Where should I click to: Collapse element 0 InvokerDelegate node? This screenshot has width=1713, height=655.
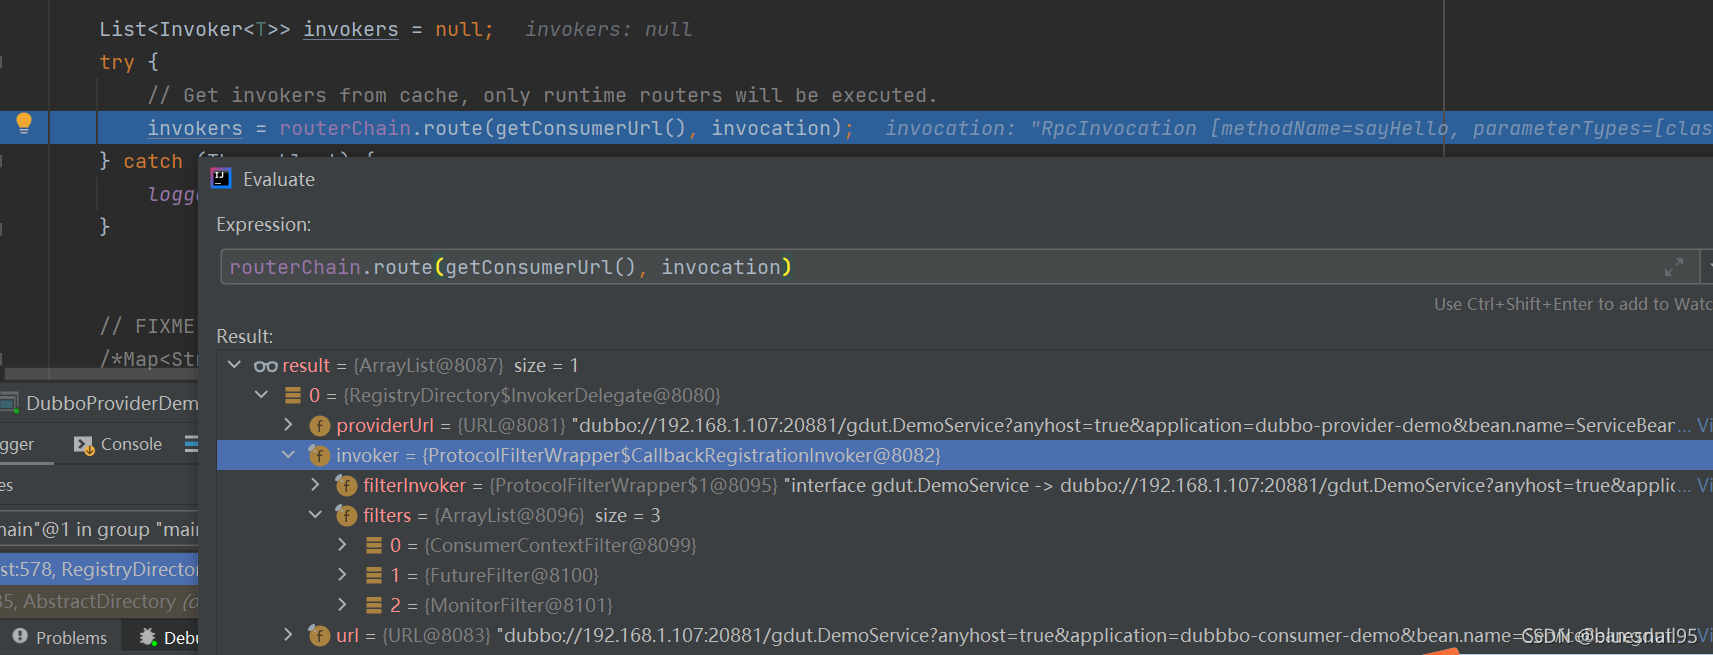(x=262, y=395)
